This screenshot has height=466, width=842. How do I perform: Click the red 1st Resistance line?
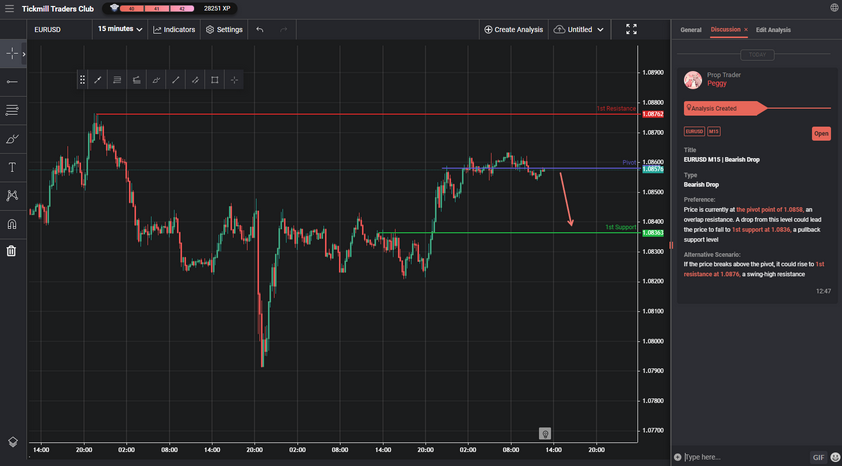[367, 114]
